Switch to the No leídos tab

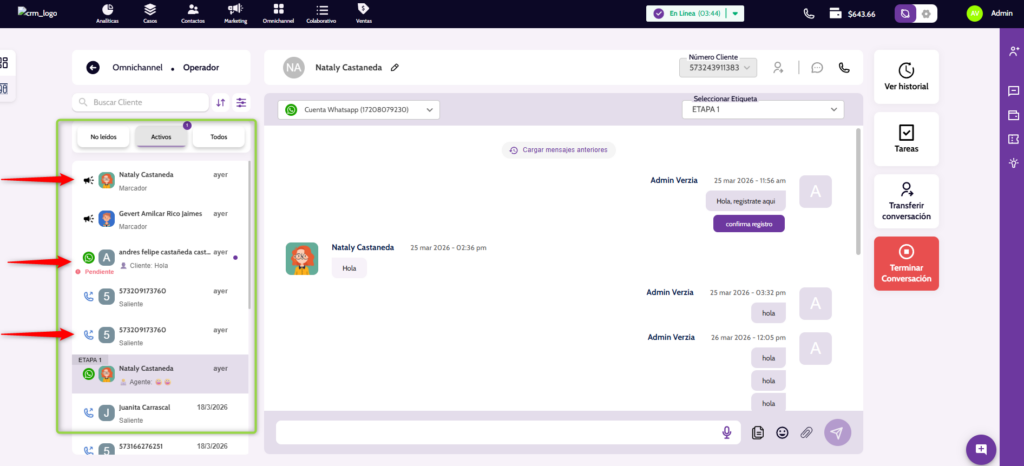click(103, 137)
